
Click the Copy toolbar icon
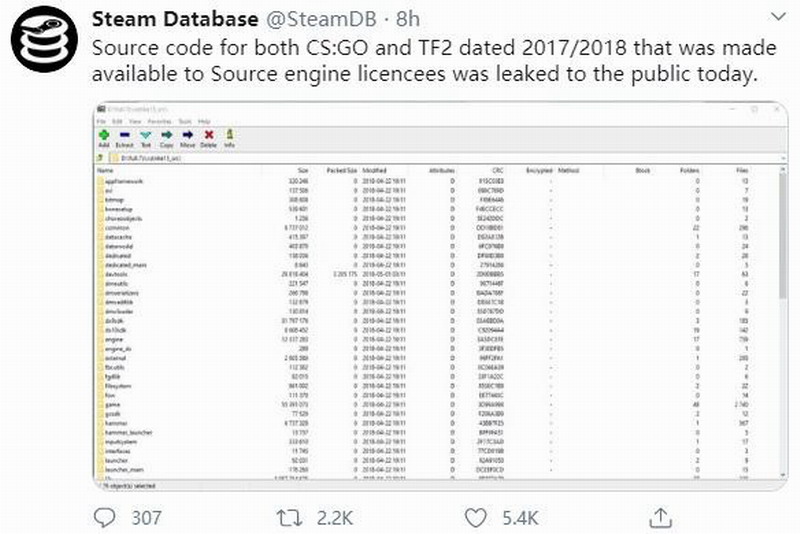(166, 135)
